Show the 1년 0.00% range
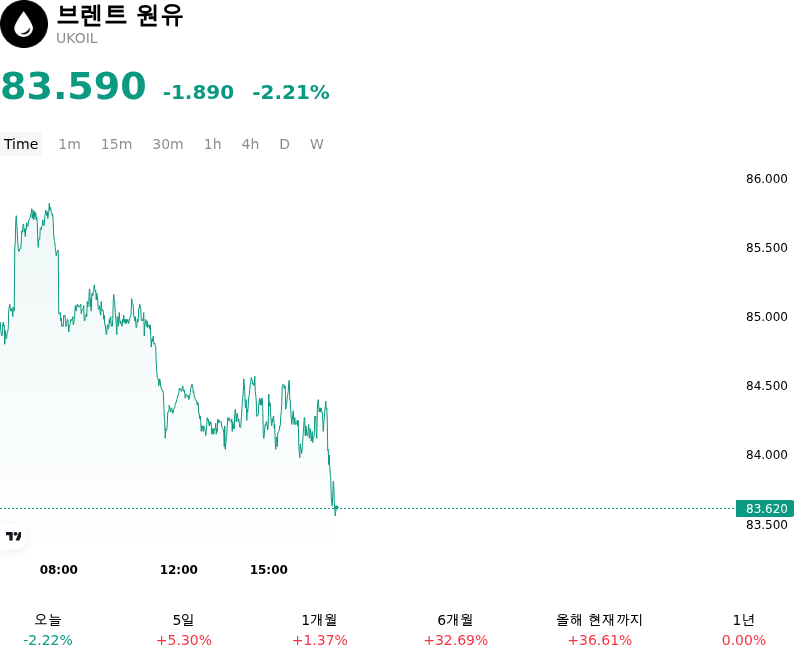The width and height of the screenshot is (800, 660). pos(744,630)
